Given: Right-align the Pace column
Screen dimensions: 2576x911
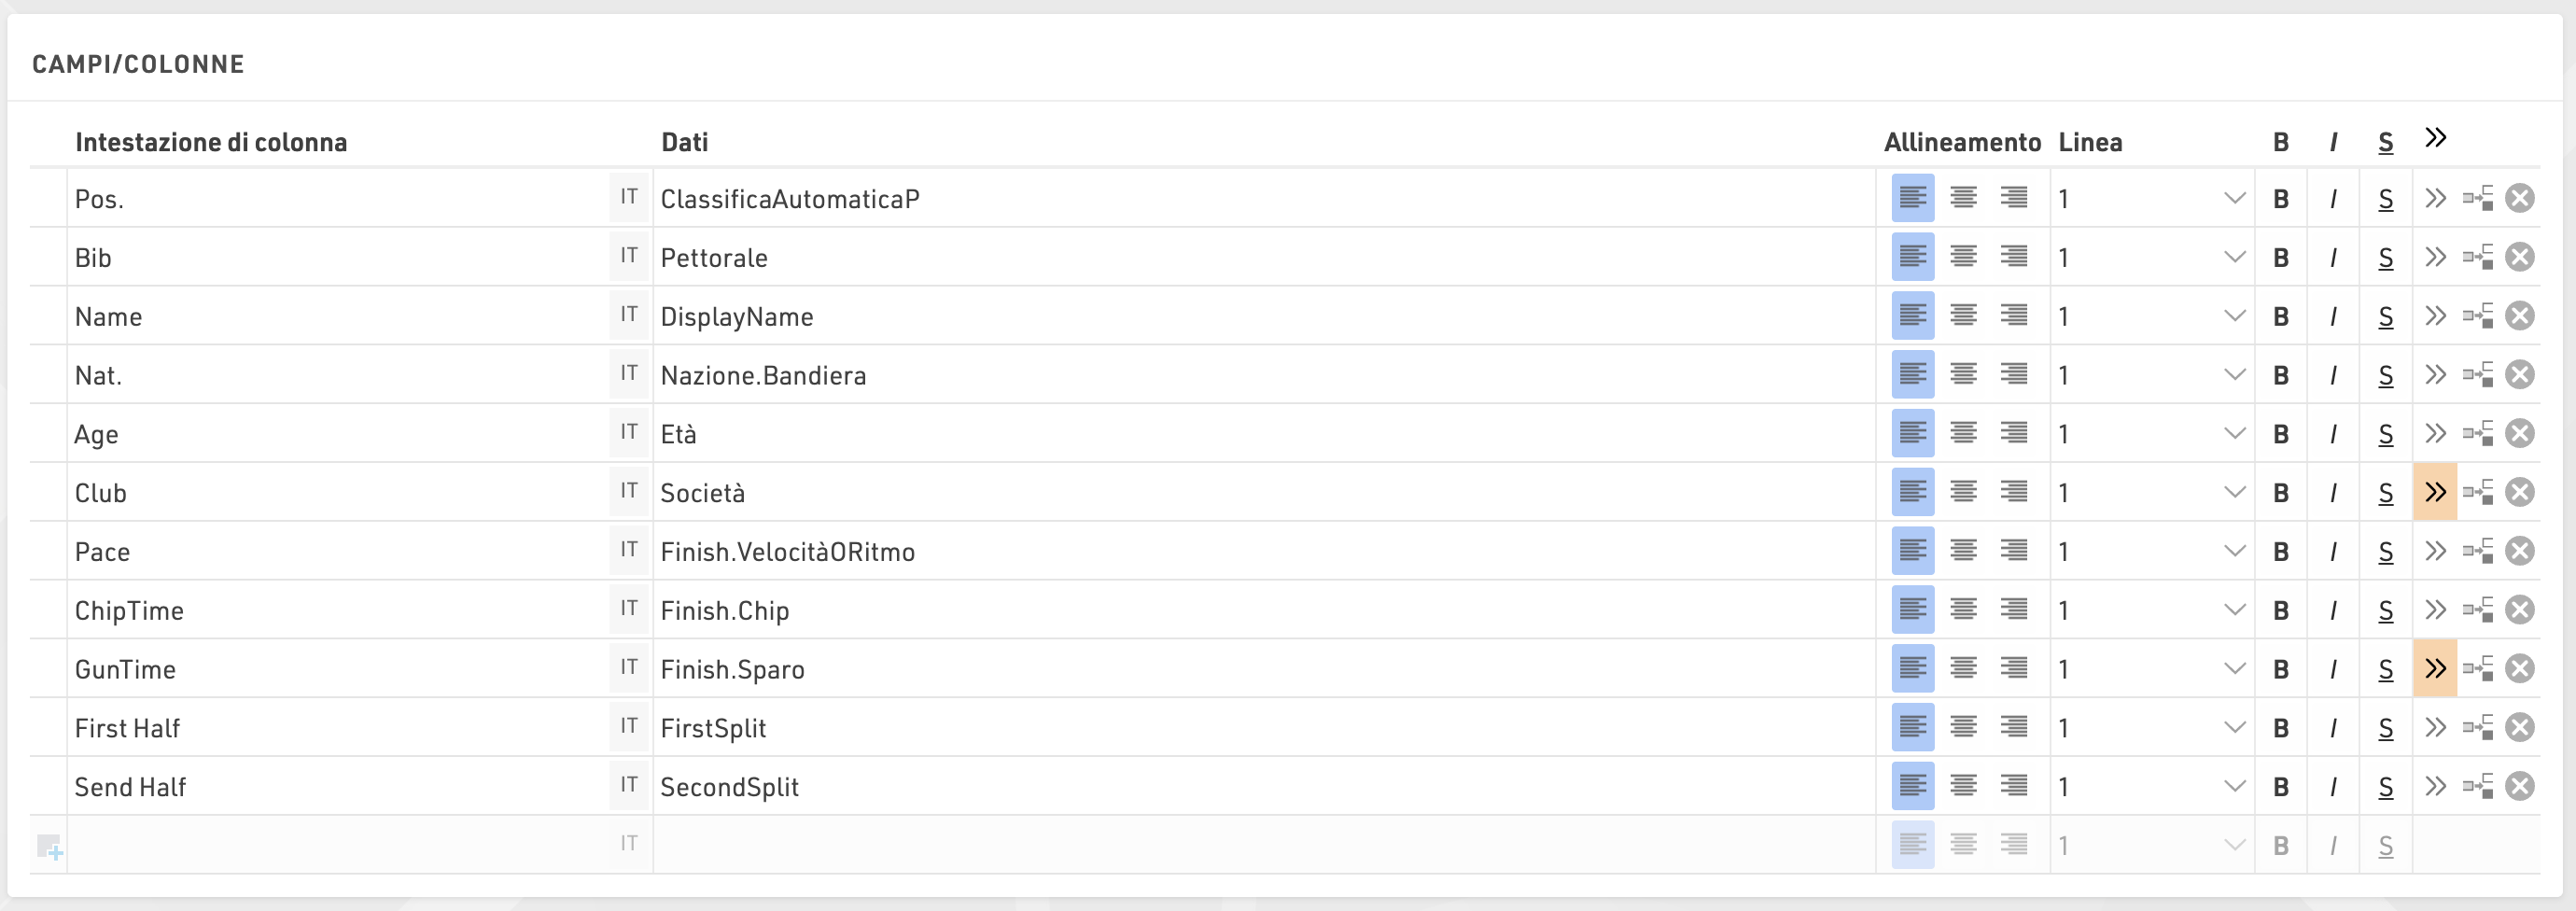Looking at the screenshot, I should pos(2013,551).
